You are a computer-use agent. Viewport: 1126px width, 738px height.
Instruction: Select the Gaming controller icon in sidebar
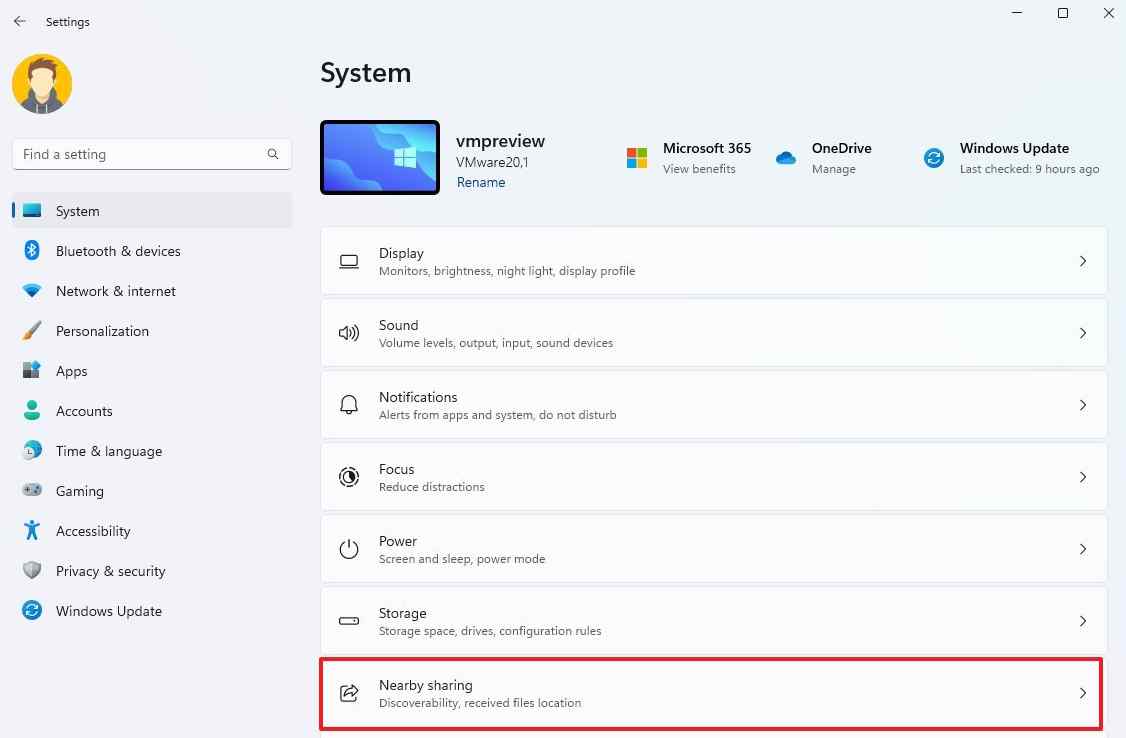click(31, 491)
